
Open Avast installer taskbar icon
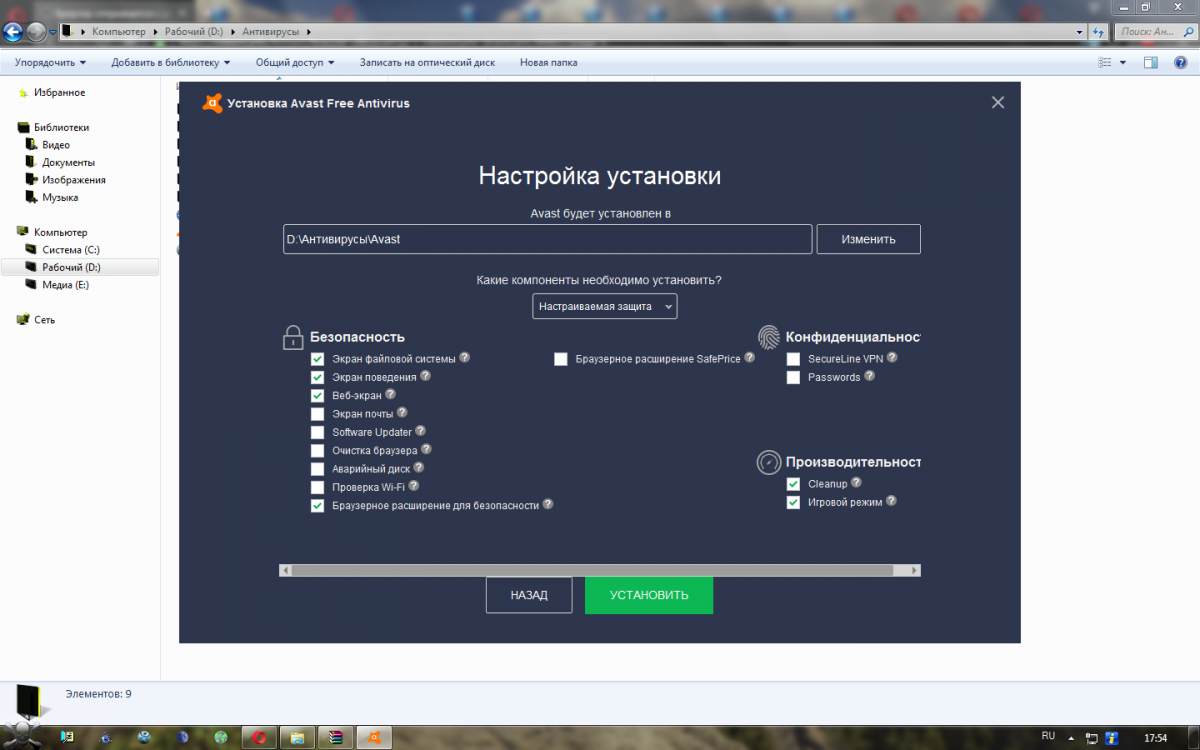coord(375,737)
